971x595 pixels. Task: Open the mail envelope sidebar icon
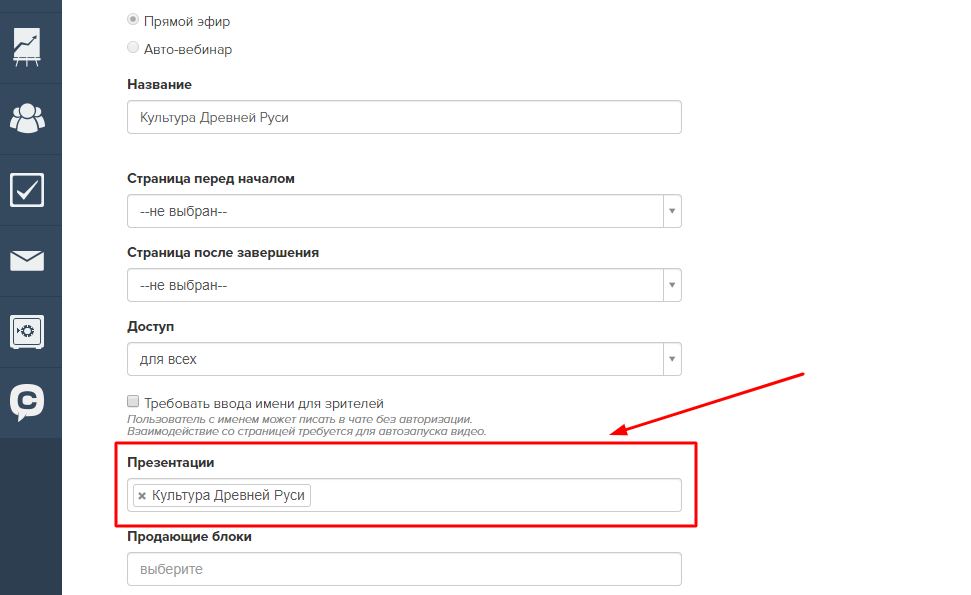[27, 261]
